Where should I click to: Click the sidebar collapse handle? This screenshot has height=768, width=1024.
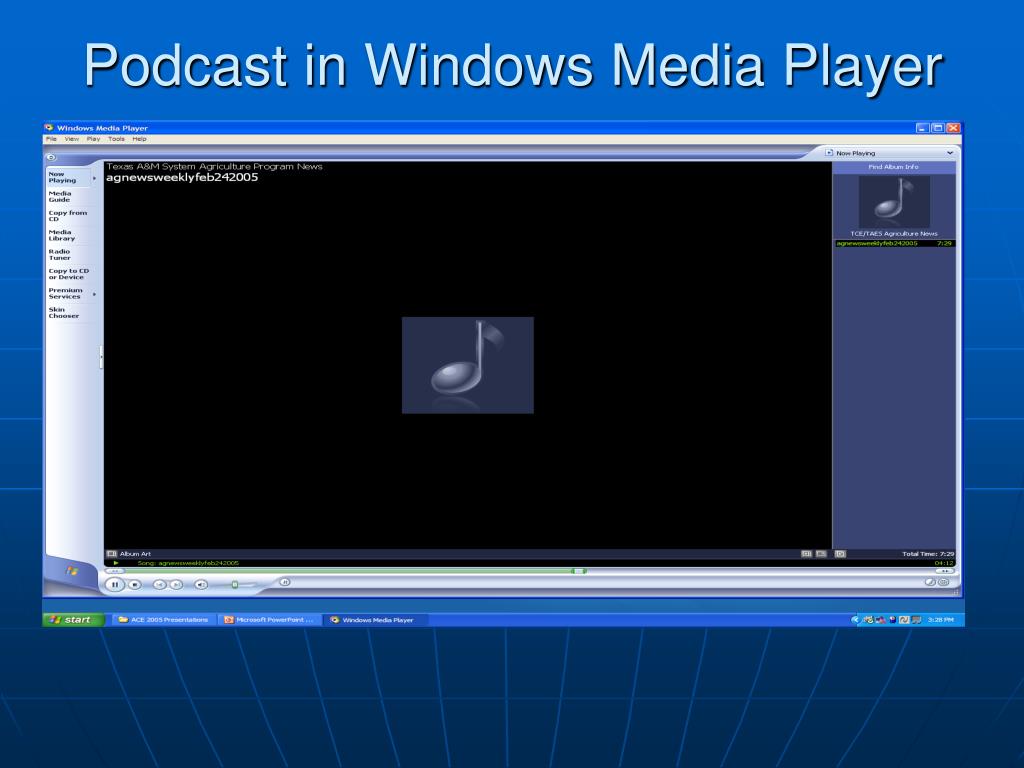click(101, 357)
